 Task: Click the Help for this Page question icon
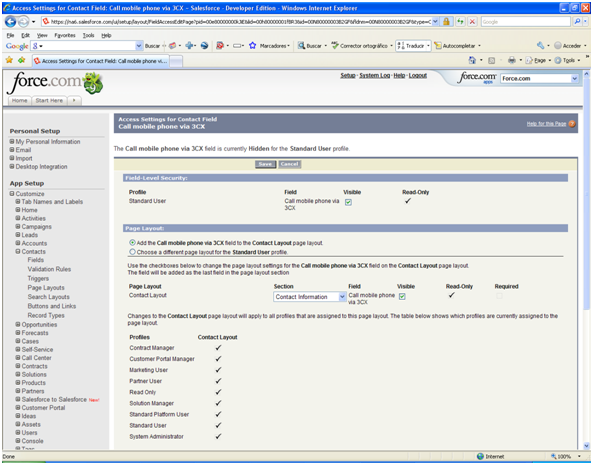[572, 124]
